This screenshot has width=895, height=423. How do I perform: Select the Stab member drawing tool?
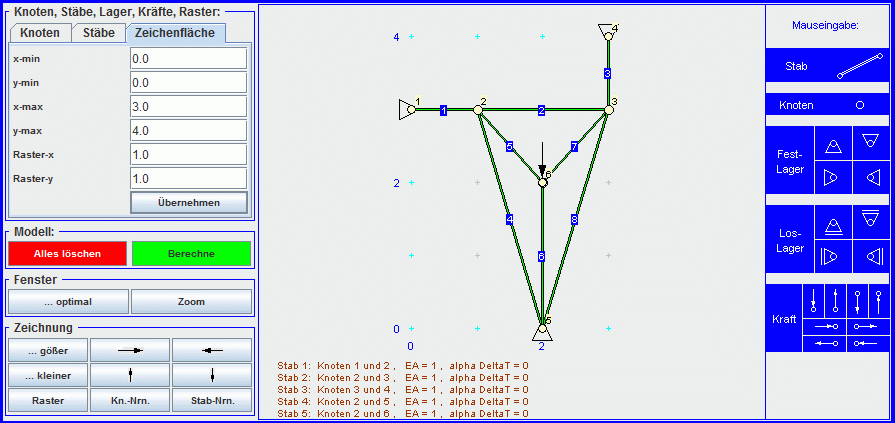pos(827,66)
